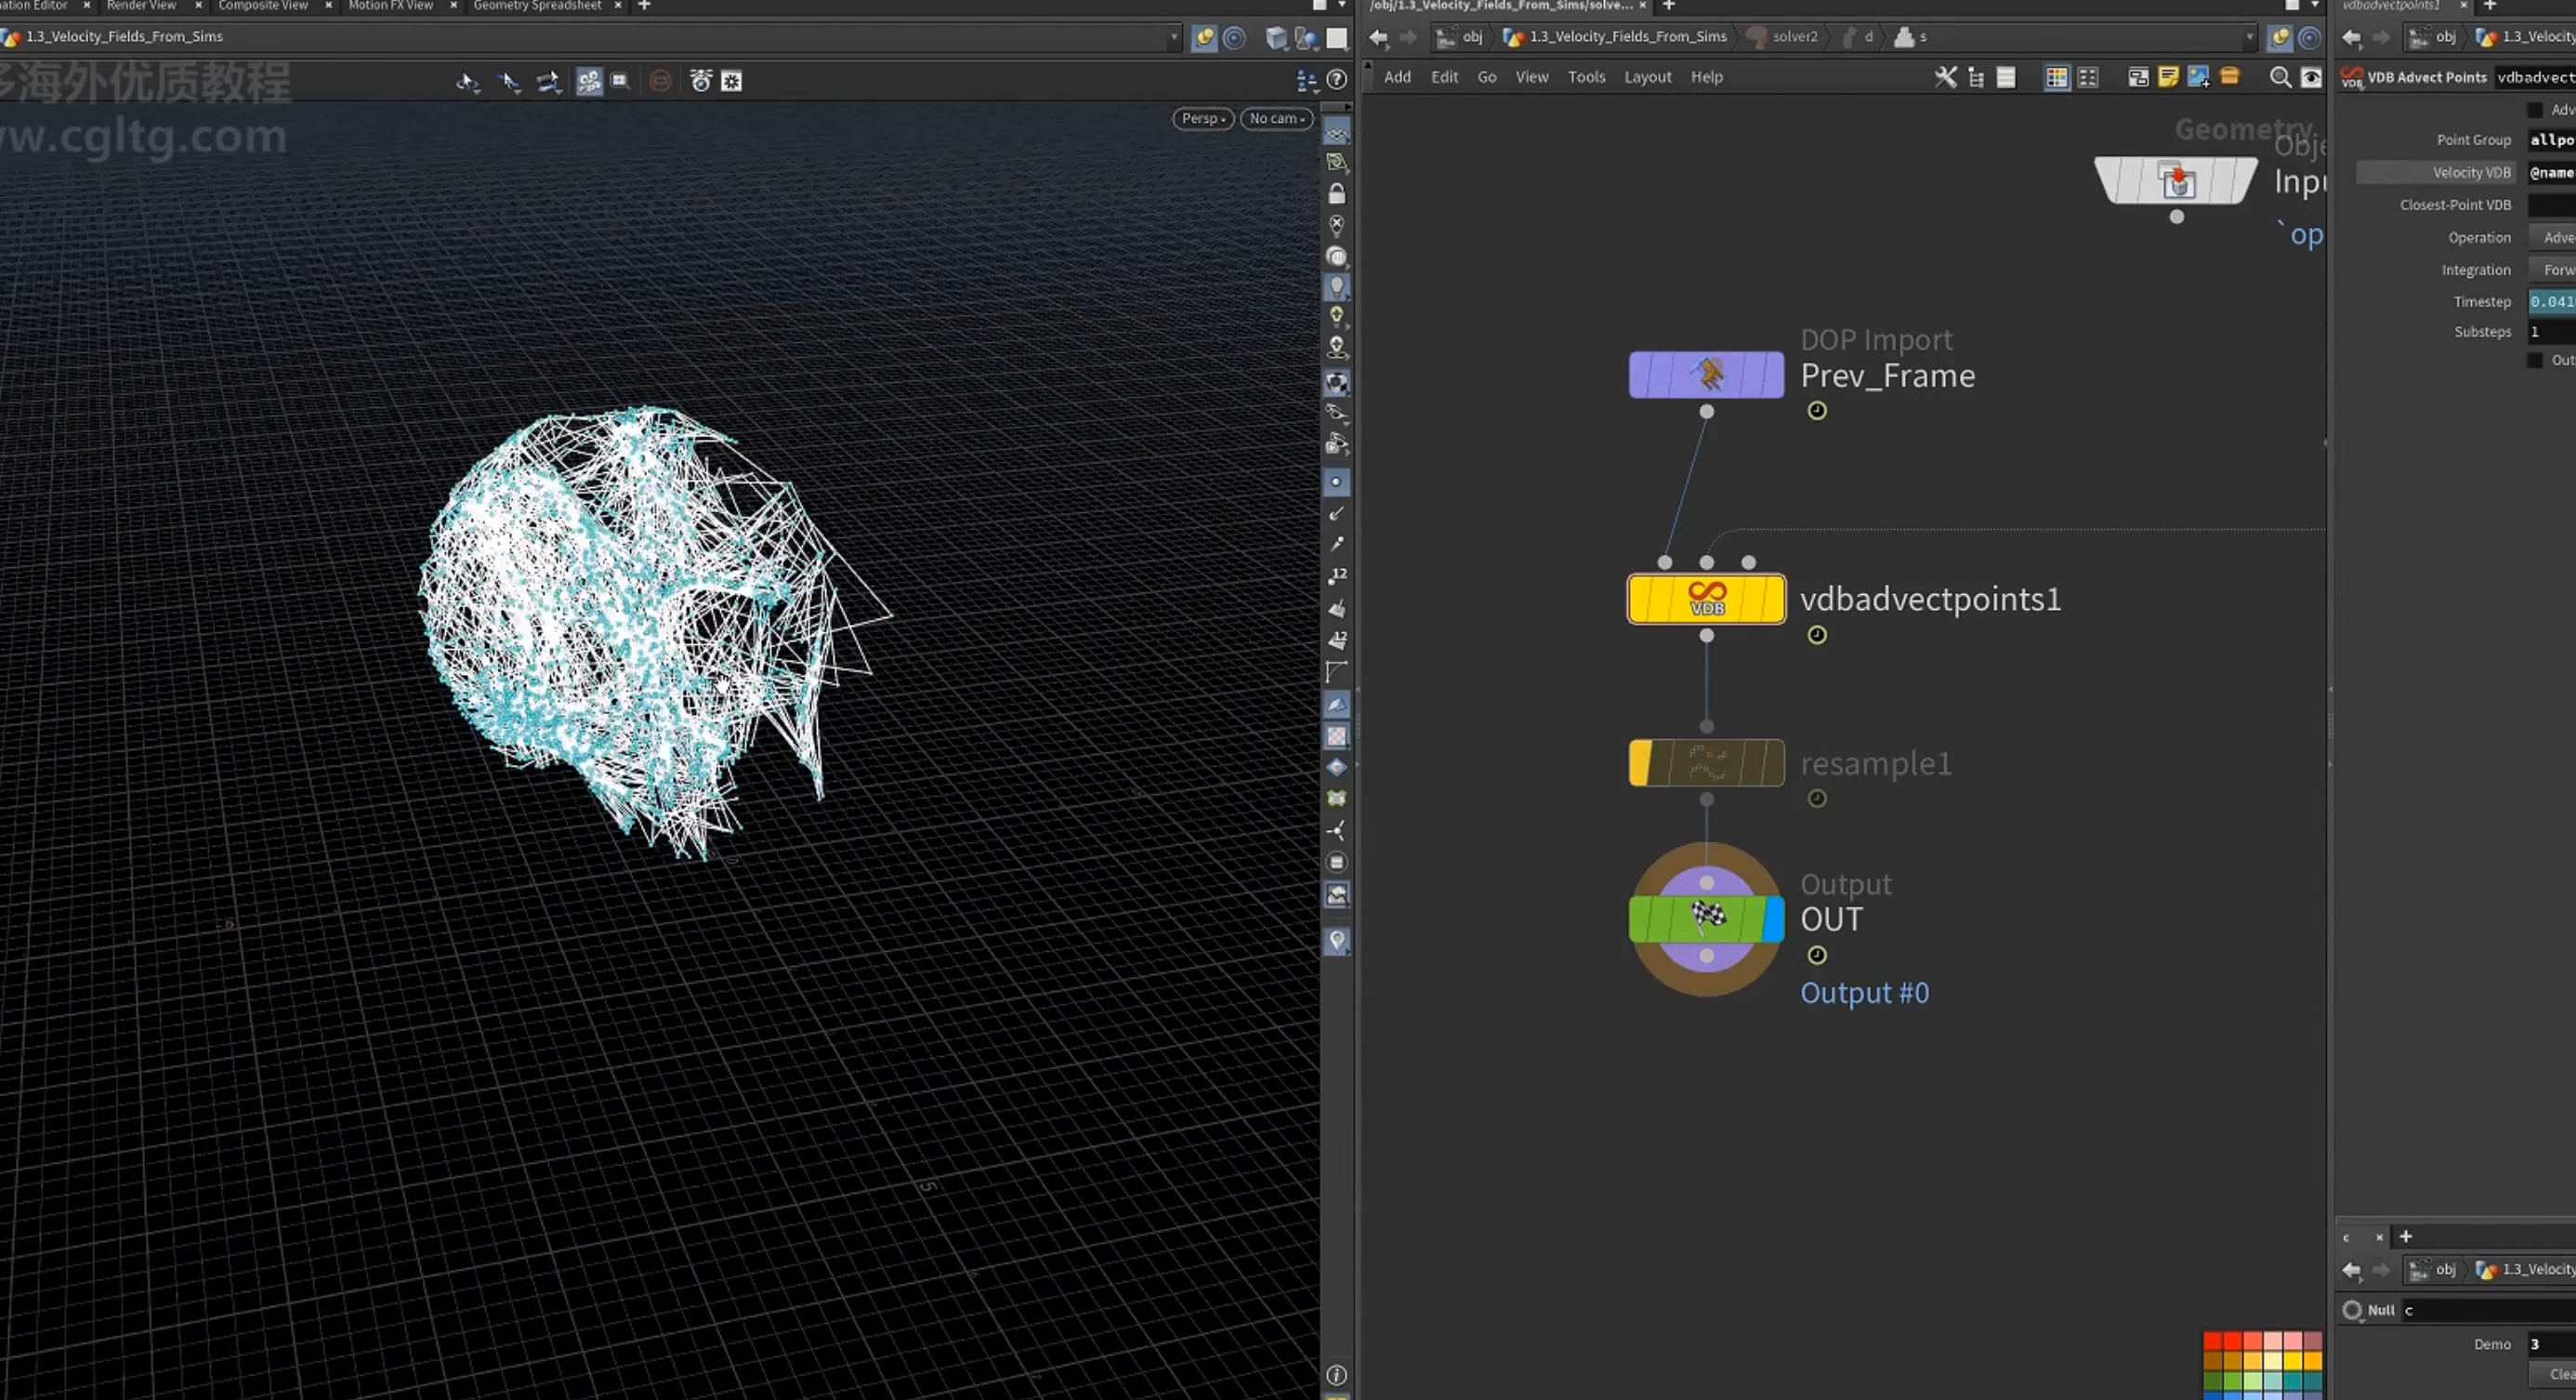Show tree view icon in network editor
The image size is (2576, 1400).
pos(1976,77)
